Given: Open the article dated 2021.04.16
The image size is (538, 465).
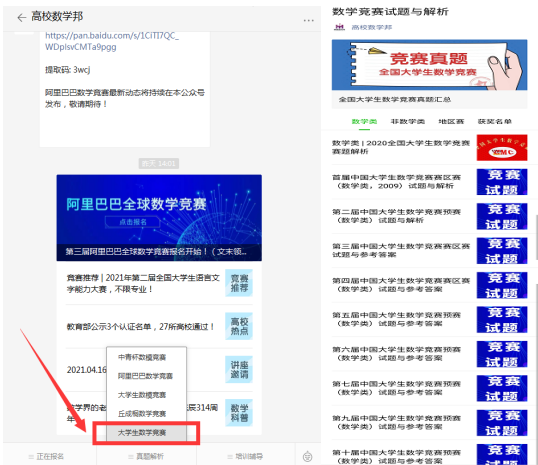Looking at the screenshot, I should pyautogui.click(x=86, y=370).
